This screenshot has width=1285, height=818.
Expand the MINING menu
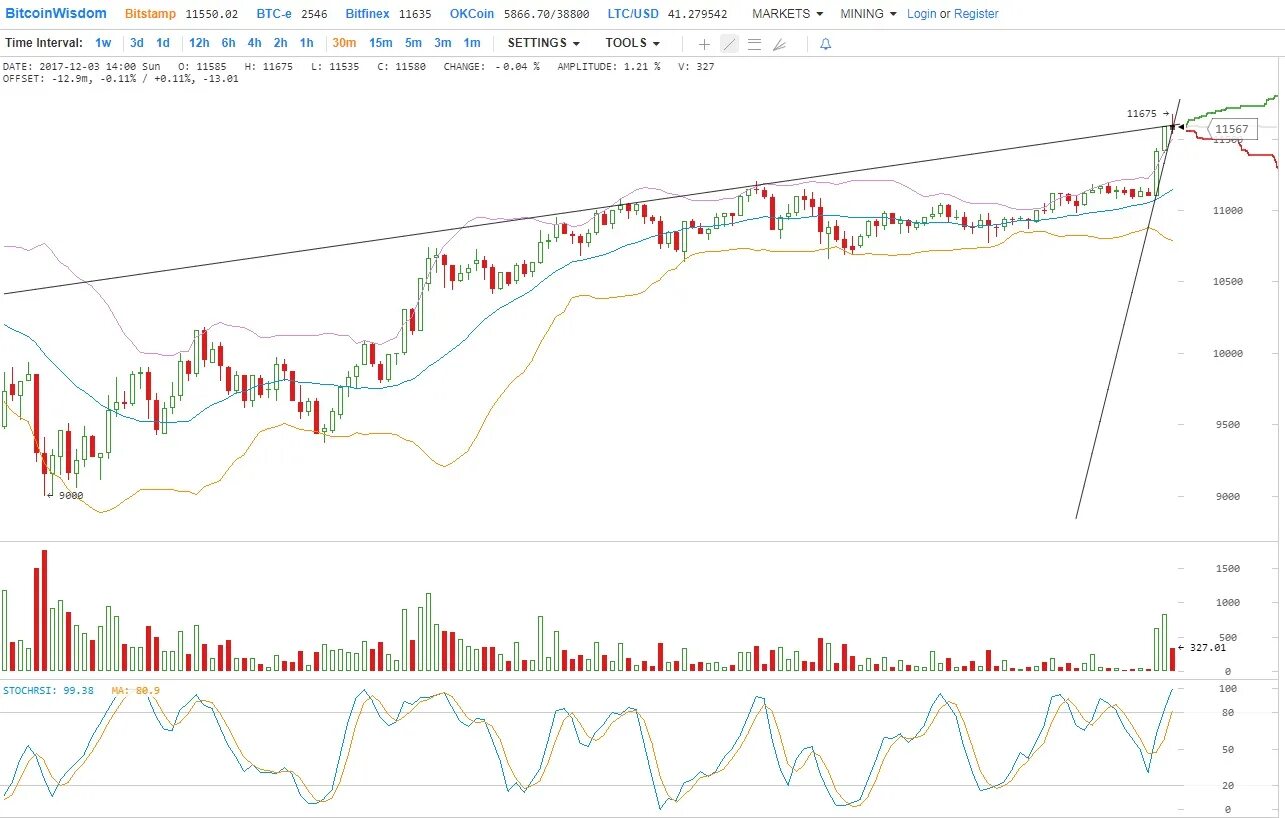coord(868,14)
